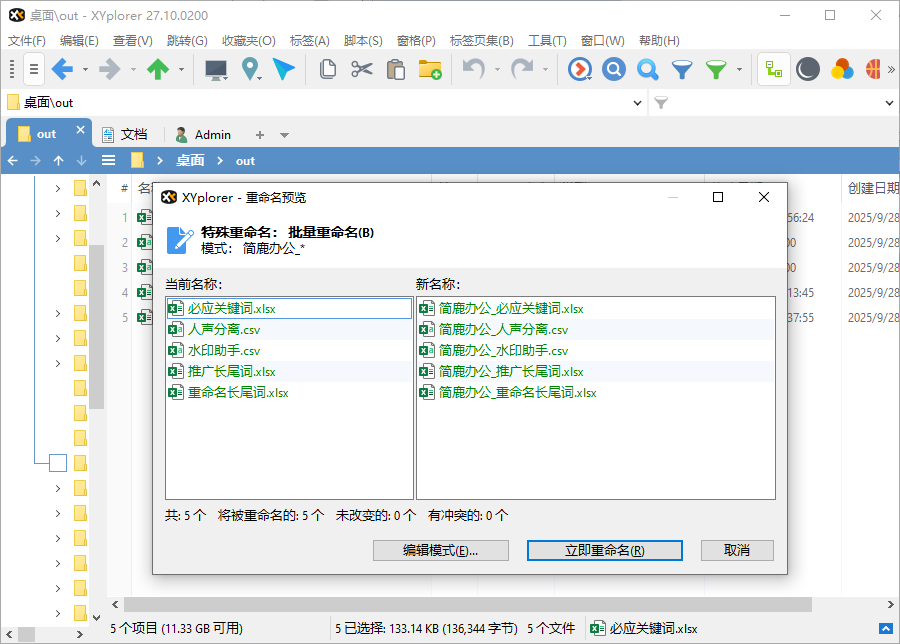Click the Back arrow in the toolbar
The image size is (900, 644).
click(x=62, y=69)
